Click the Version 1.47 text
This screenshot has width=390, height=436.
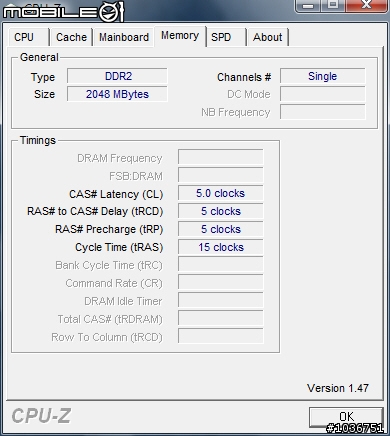point(338,388)
